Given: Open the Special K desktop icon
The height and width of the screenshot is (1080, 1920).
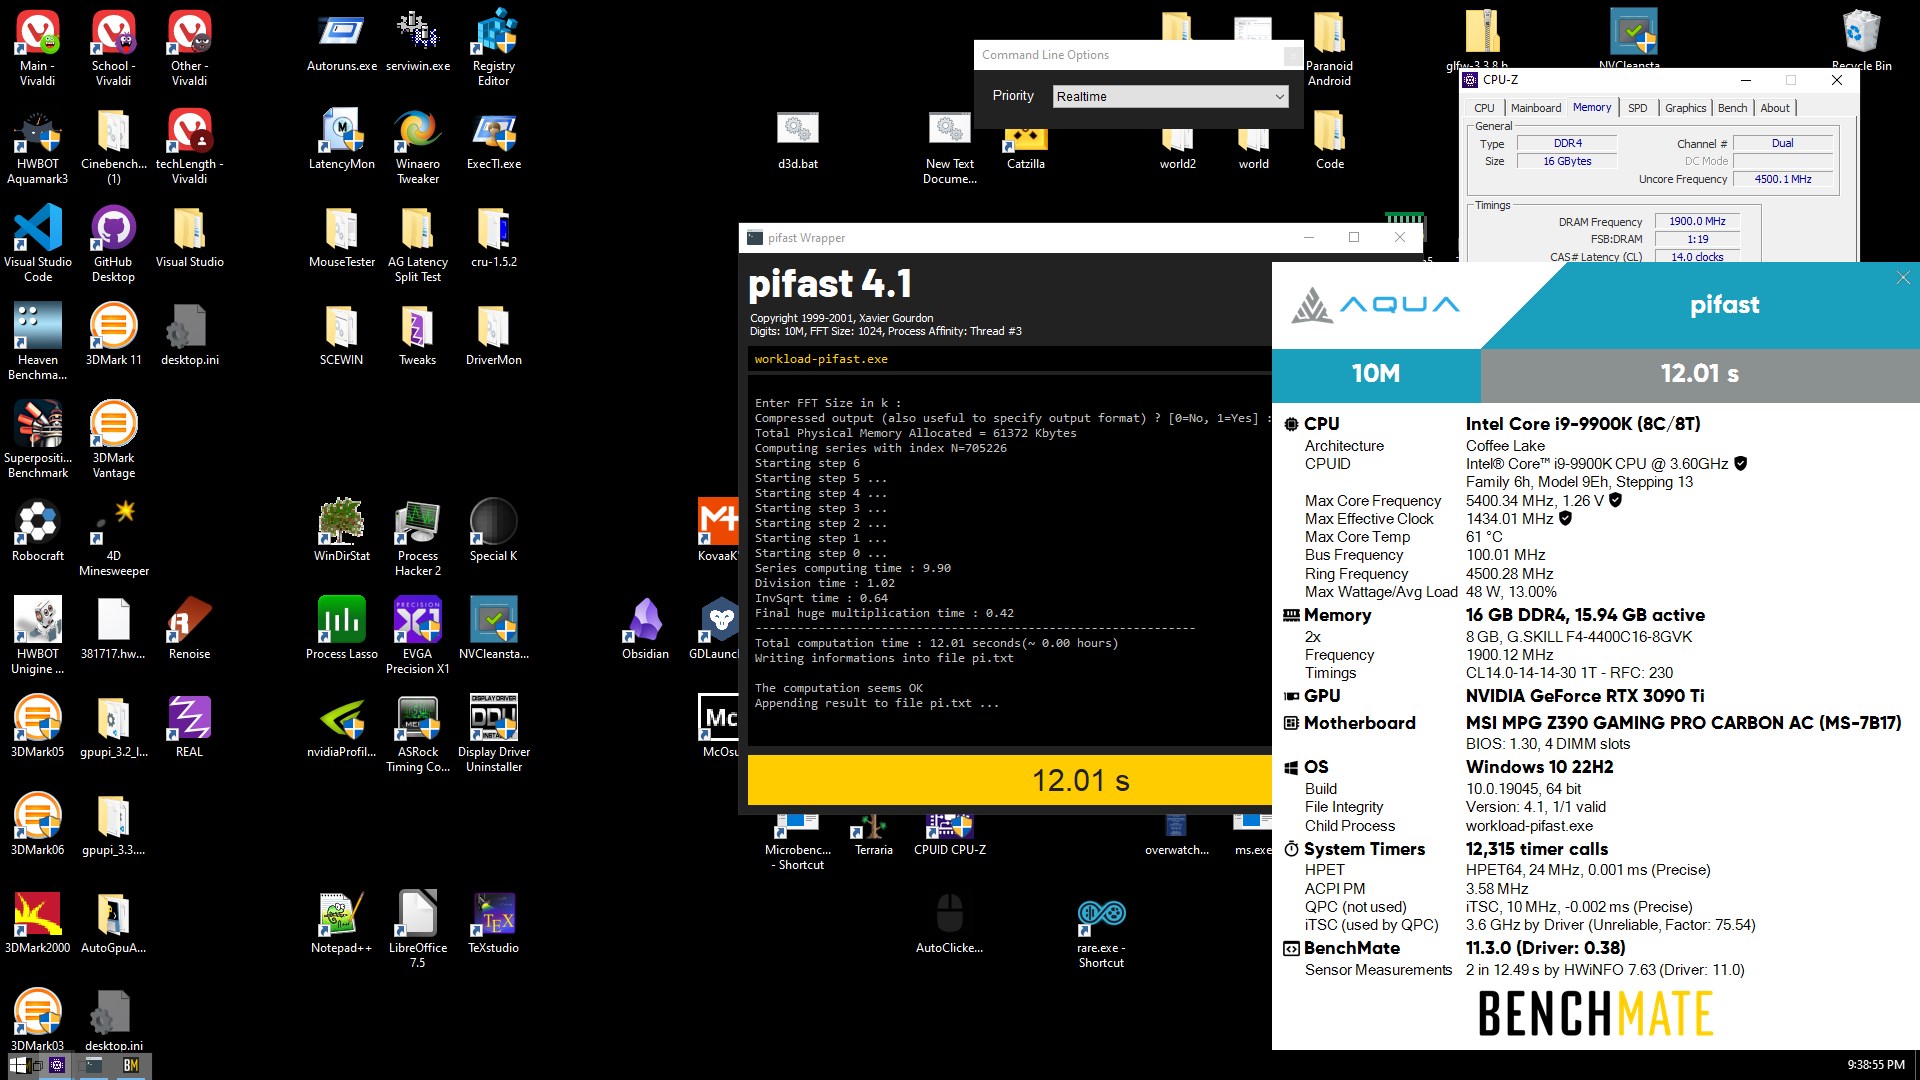Looking at the screenshot, I should [494, 530].
